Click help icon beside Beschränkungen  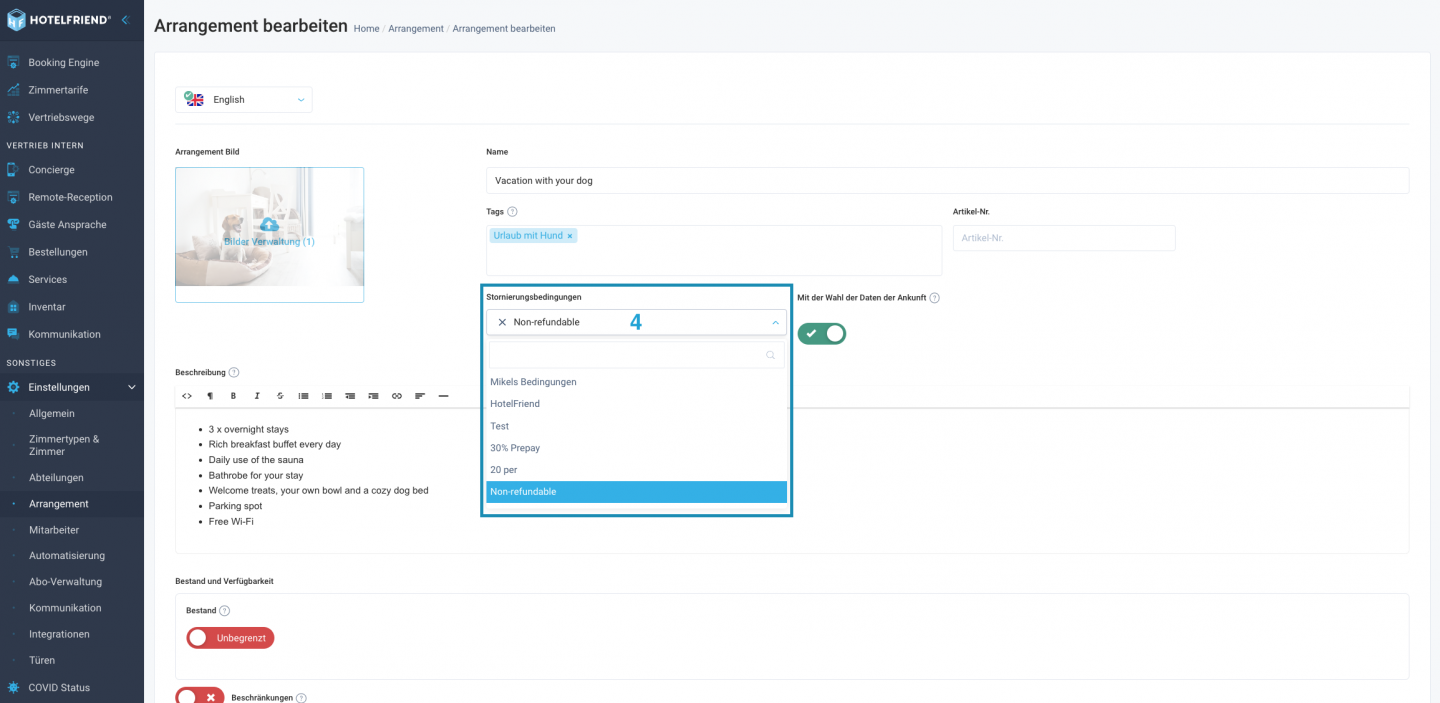point(301,698)
